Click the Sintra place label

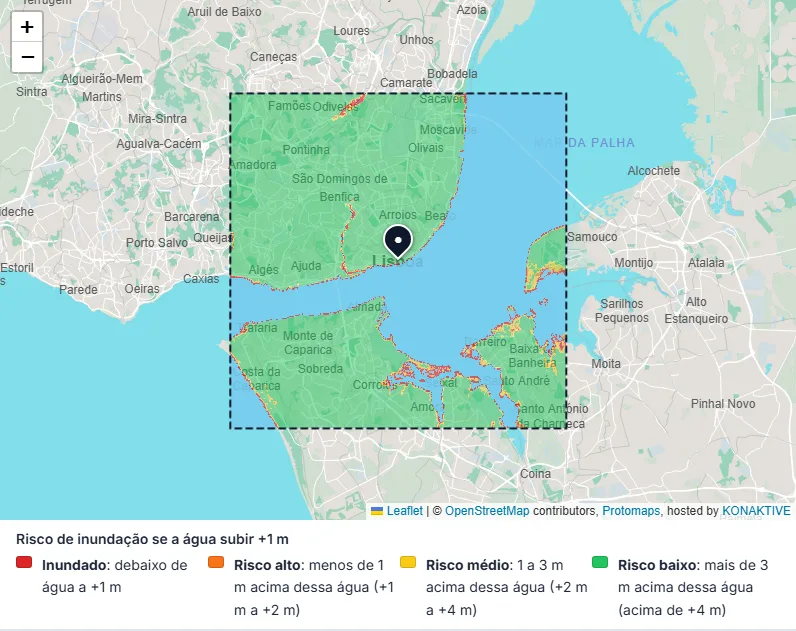click(x=31, y=92)
